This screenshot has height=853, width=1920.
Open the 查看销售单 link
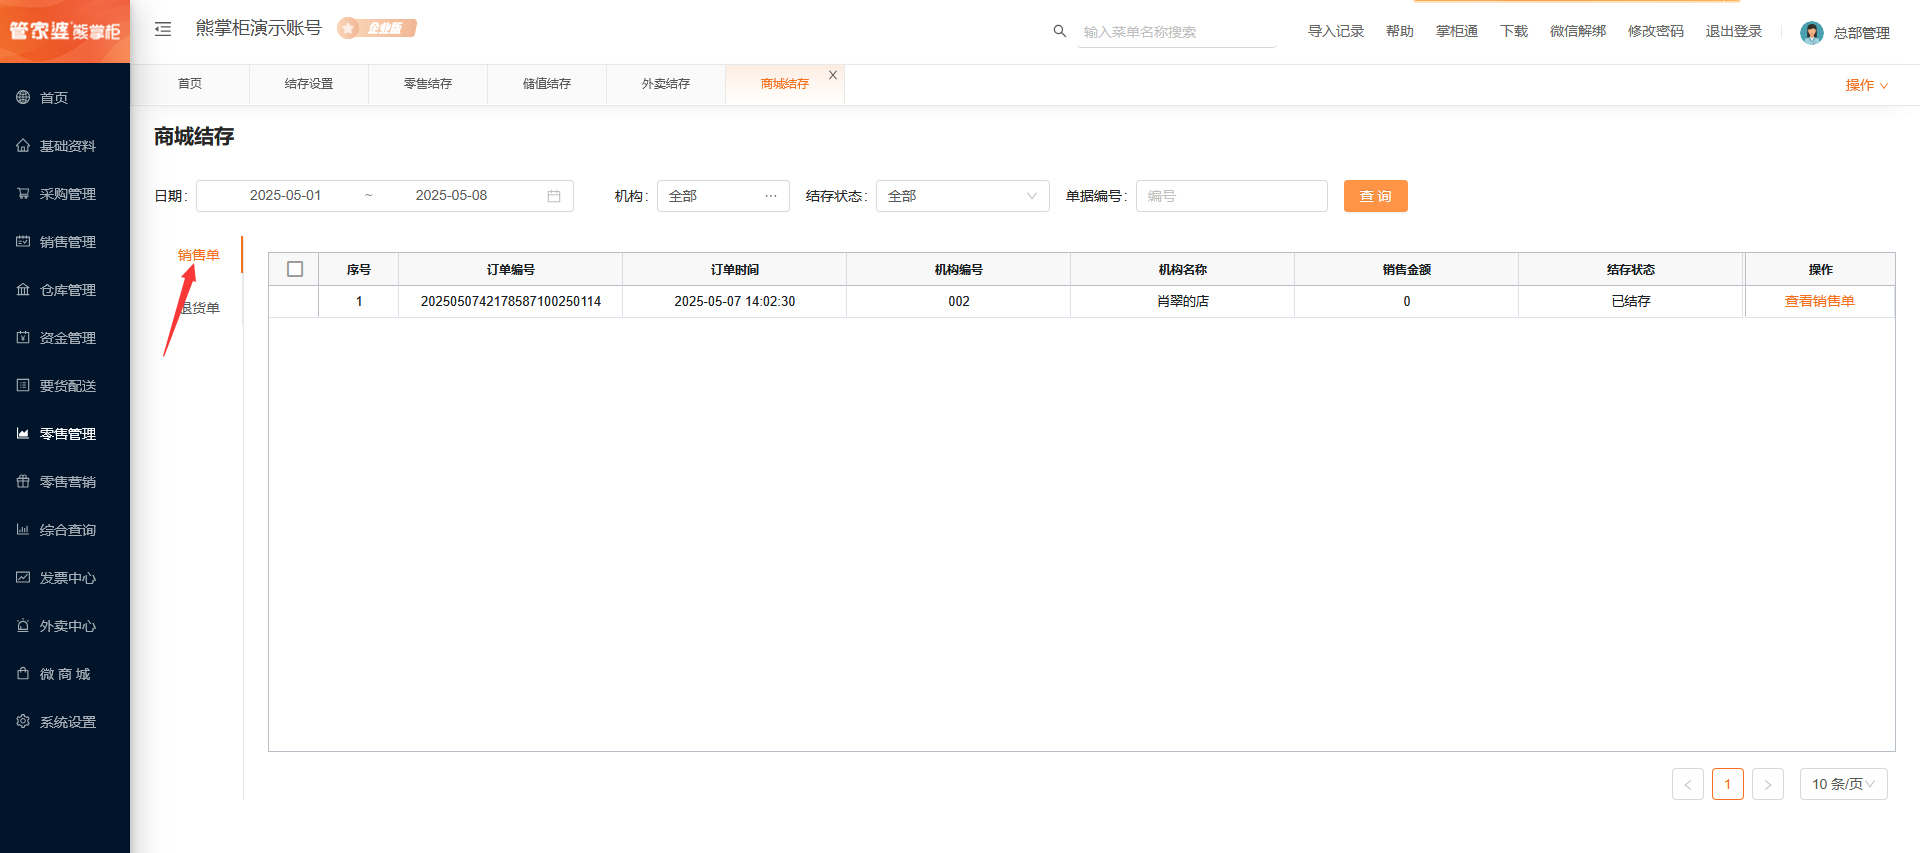[1819, 301]
